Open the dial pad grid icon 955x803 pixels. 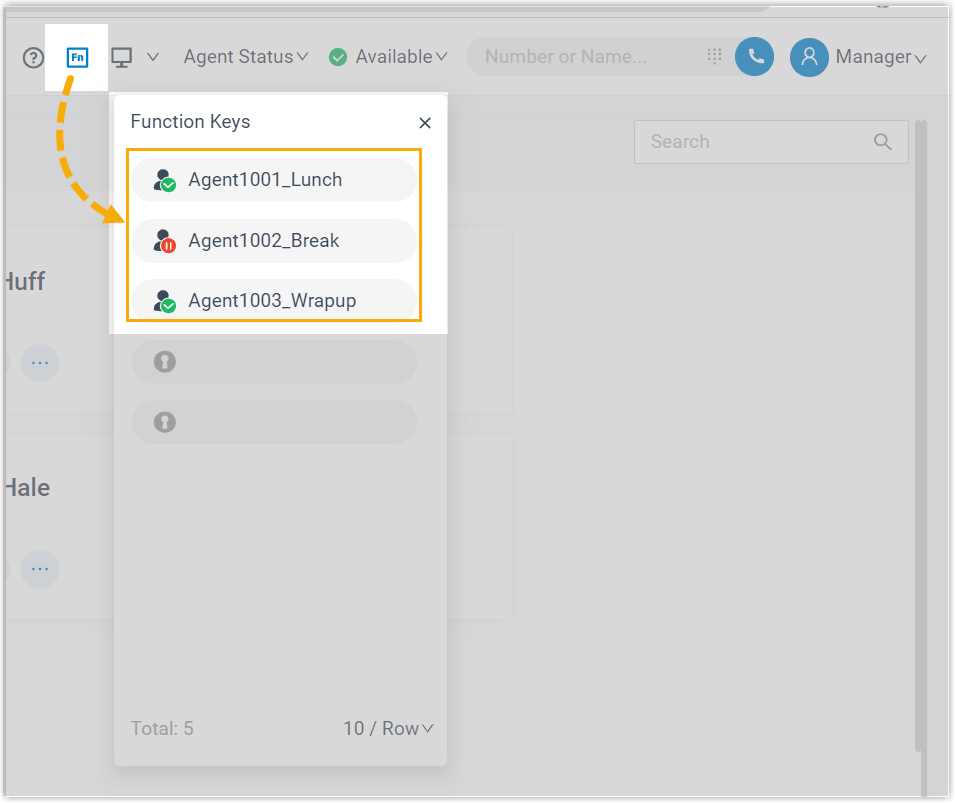(x=714, y=56)
